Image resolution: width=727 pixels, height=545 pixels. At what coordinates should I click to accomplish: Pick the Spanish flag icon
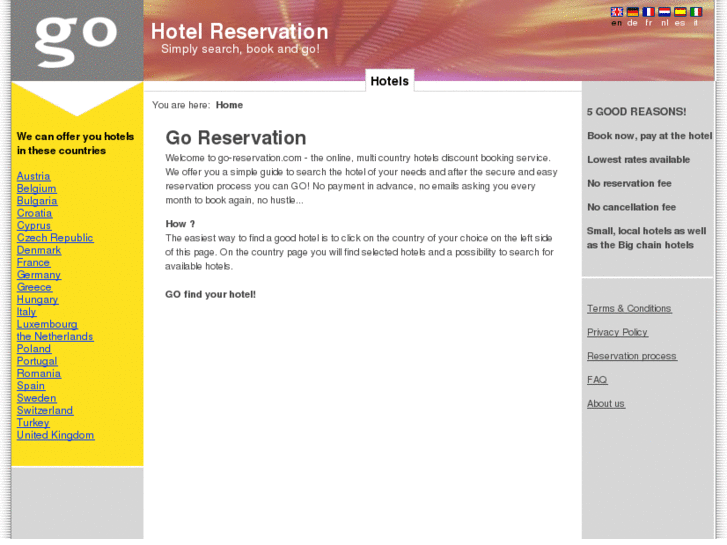coord(680,12)
